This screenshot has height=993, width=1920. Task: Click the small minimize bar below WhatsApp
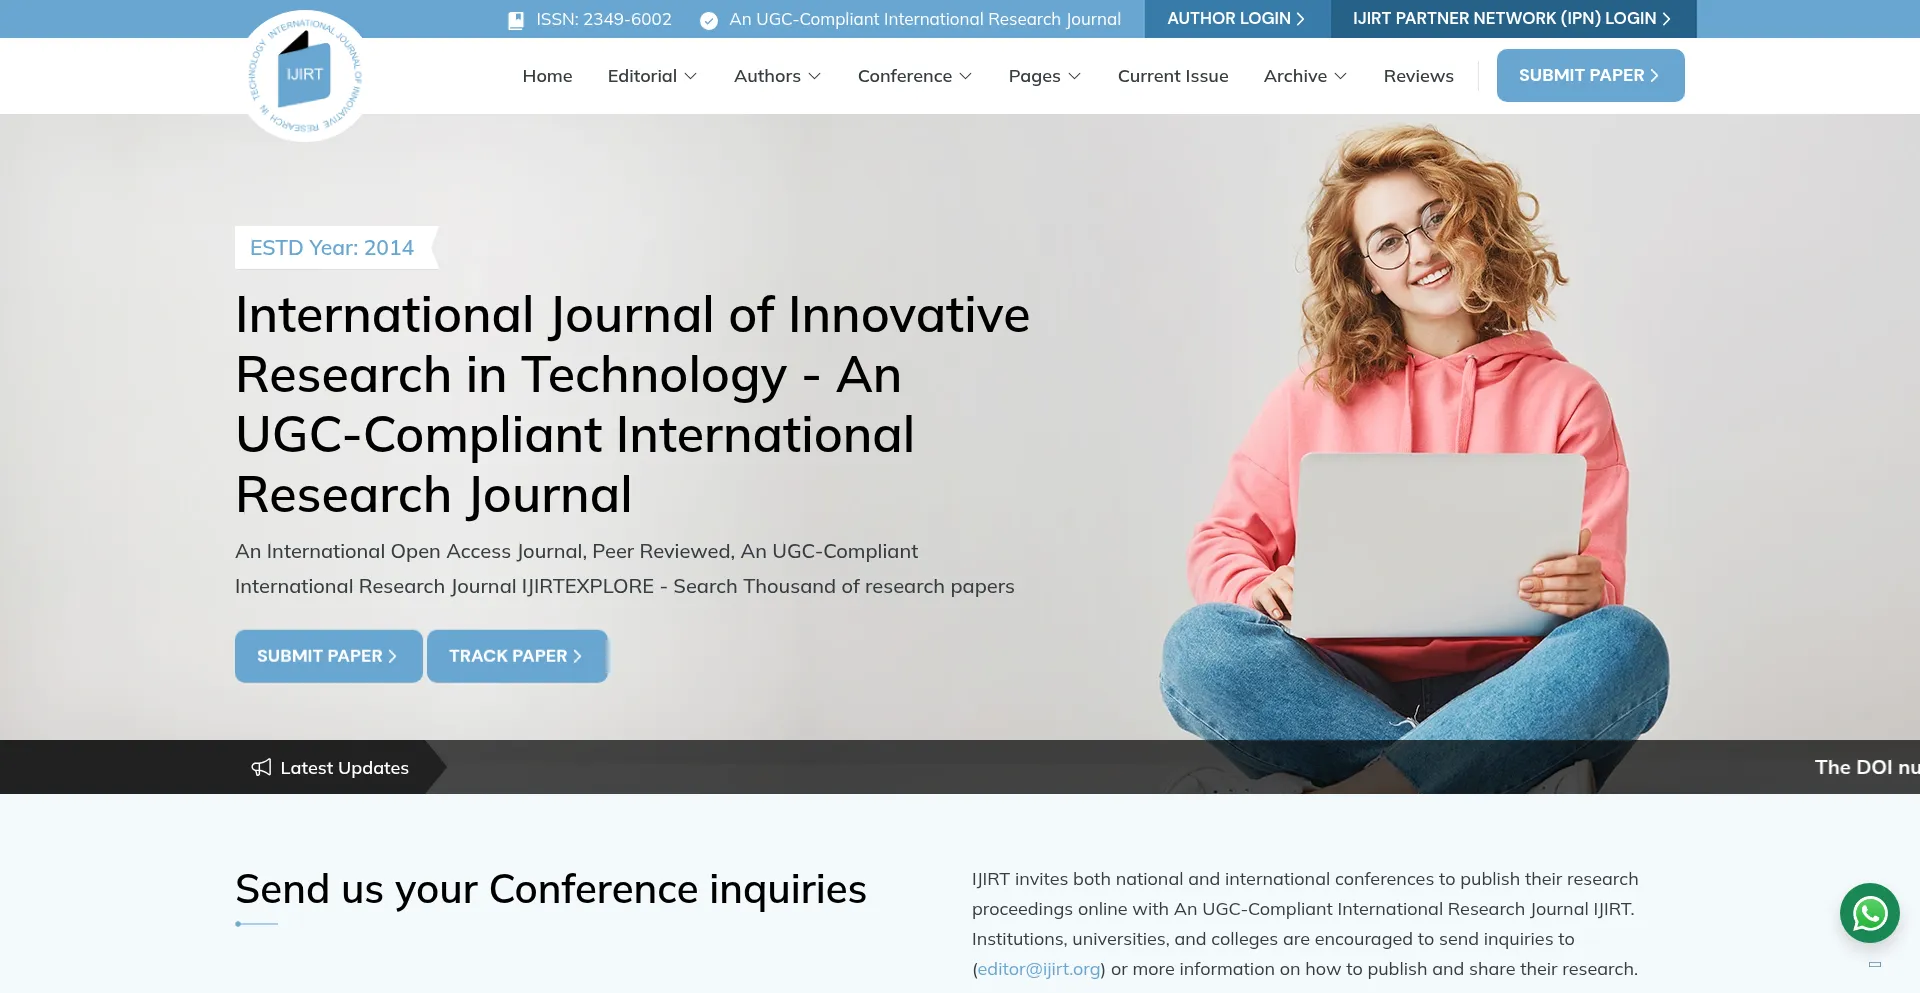(1875, 964)
